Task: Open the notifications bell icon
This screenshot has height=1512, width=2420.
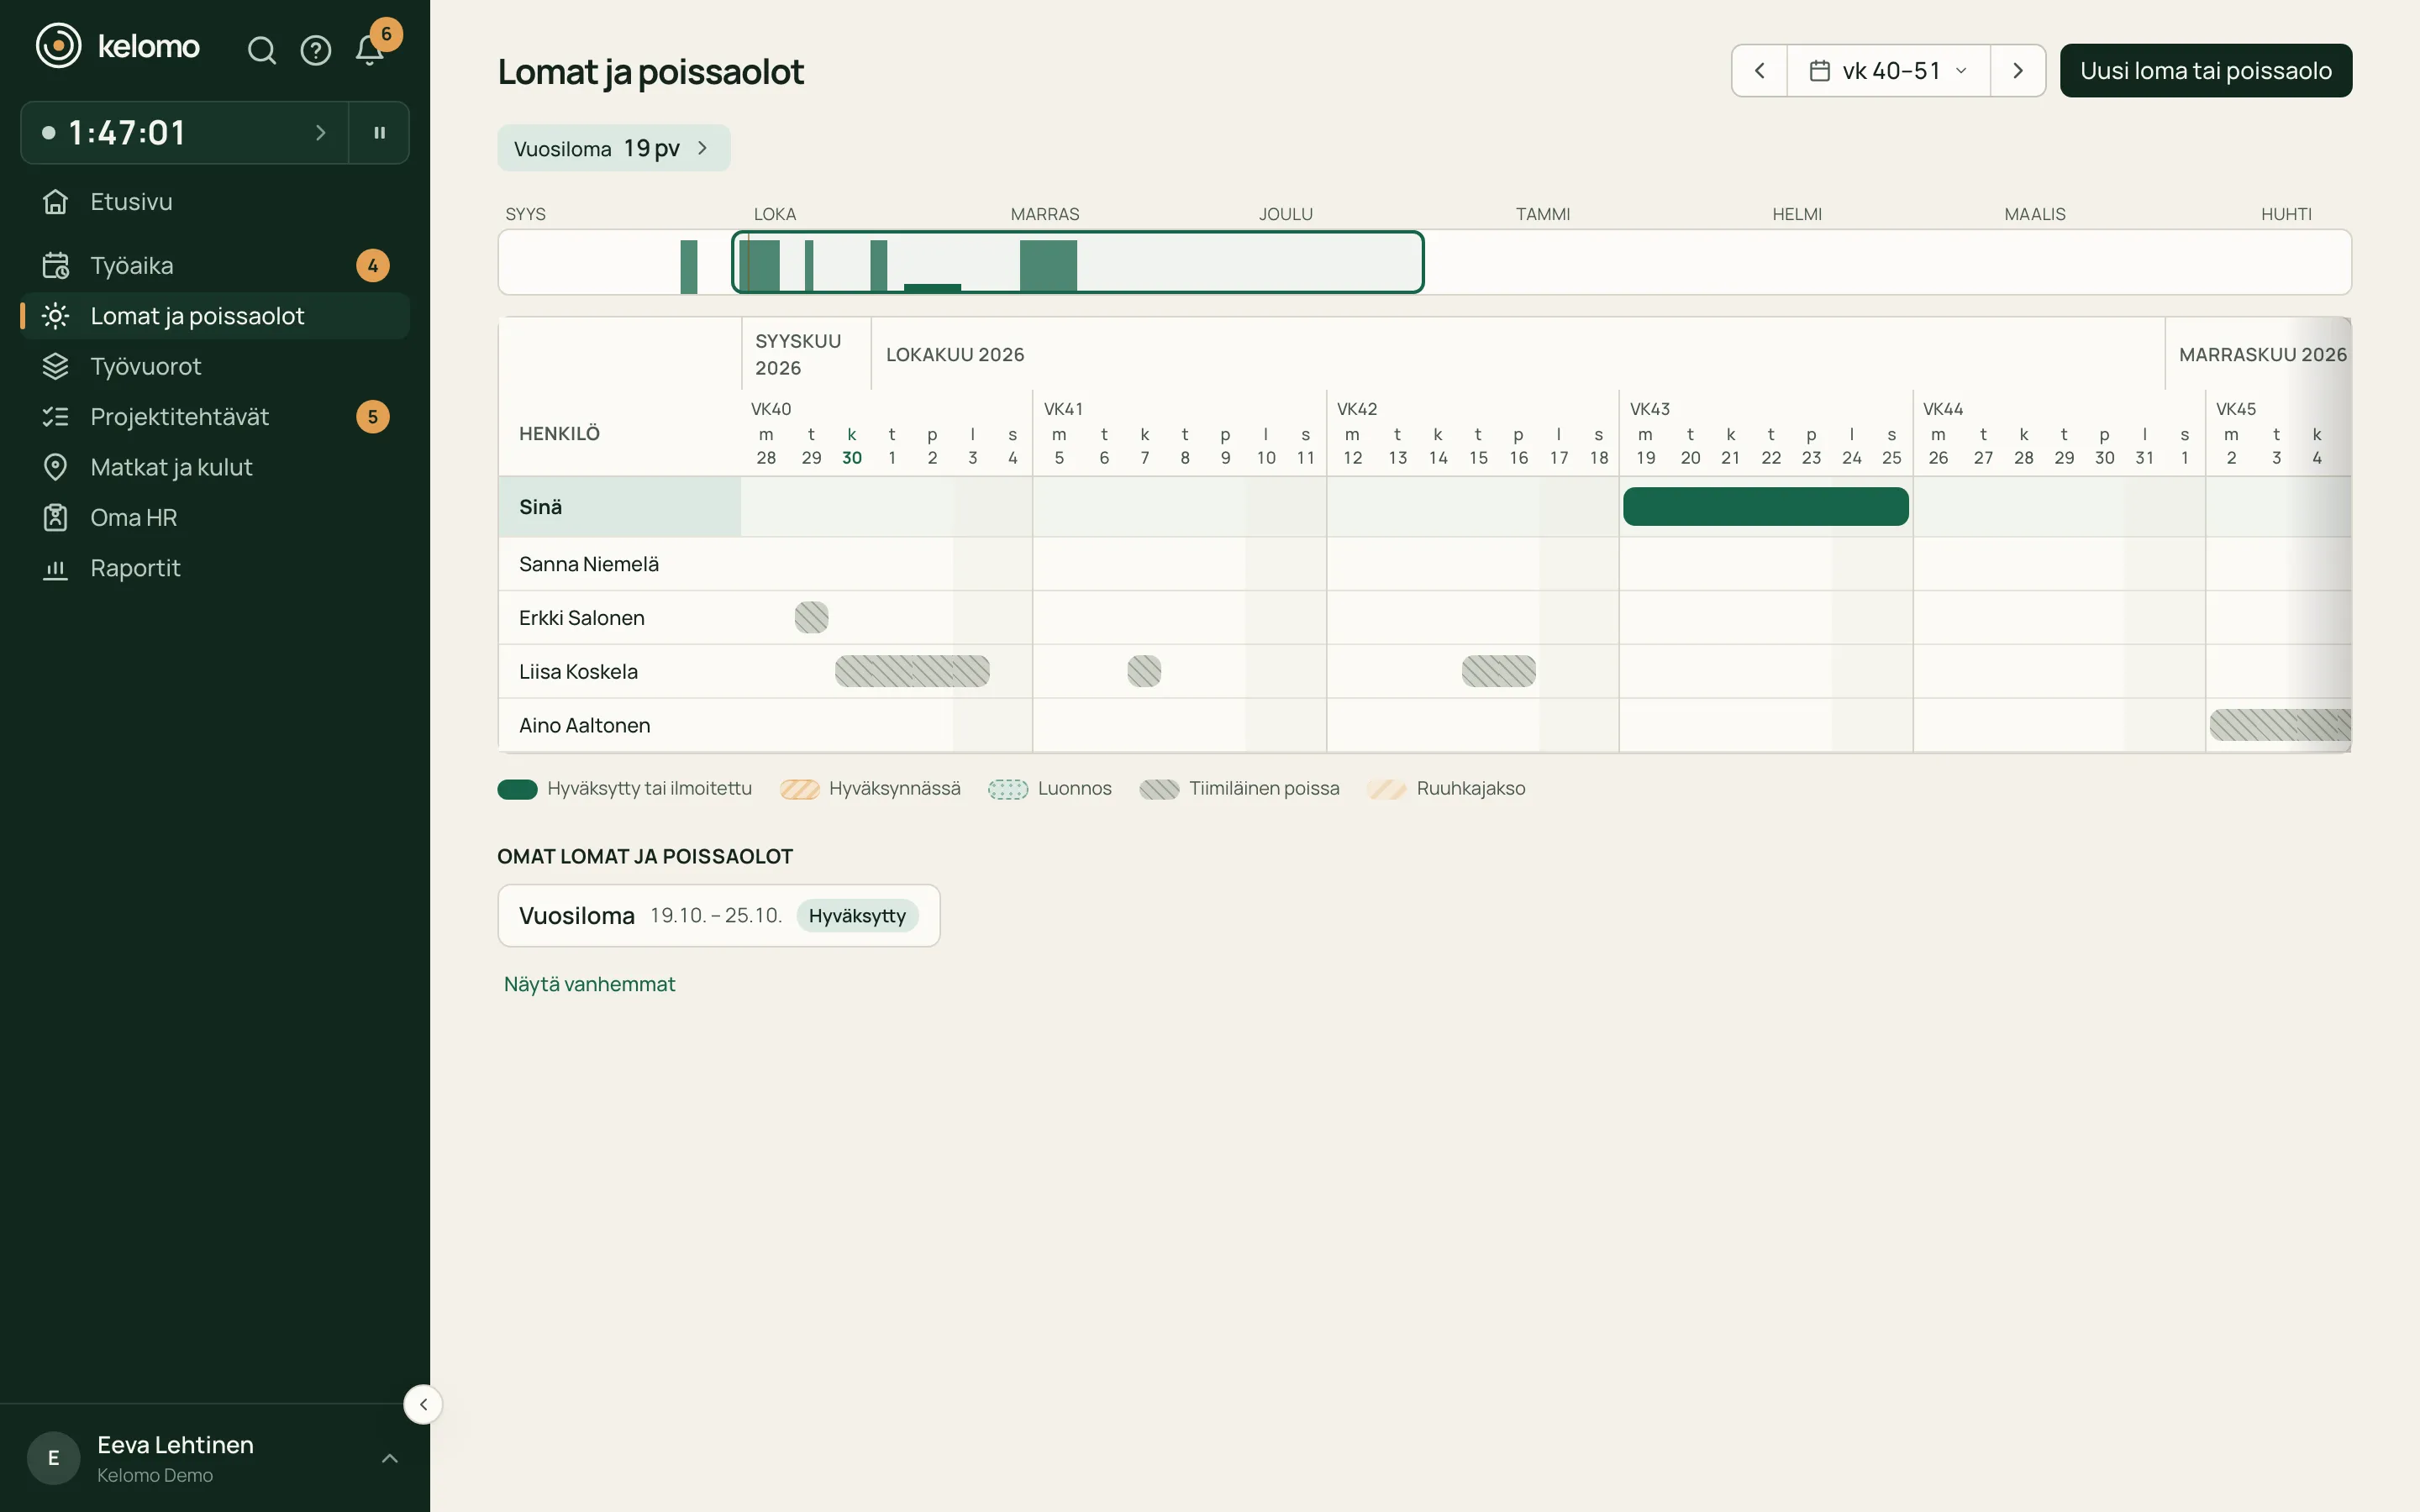Action: tap(369, 50)
